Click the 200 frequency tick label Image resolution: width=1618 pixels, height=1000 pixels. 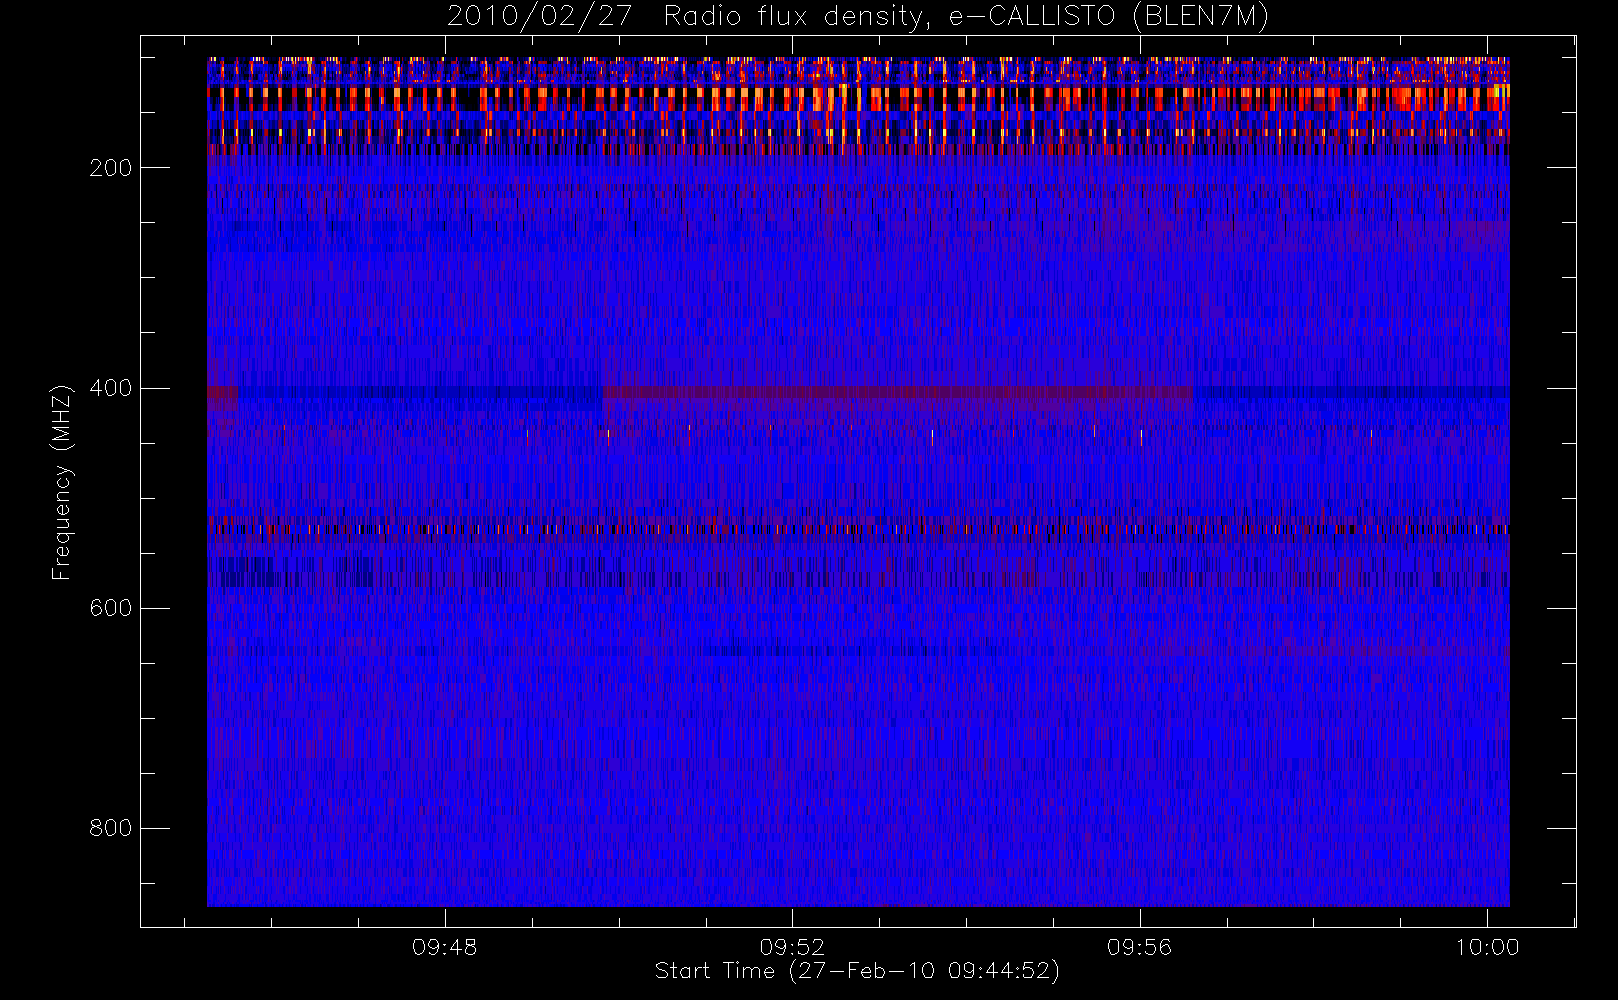[110, 168]
